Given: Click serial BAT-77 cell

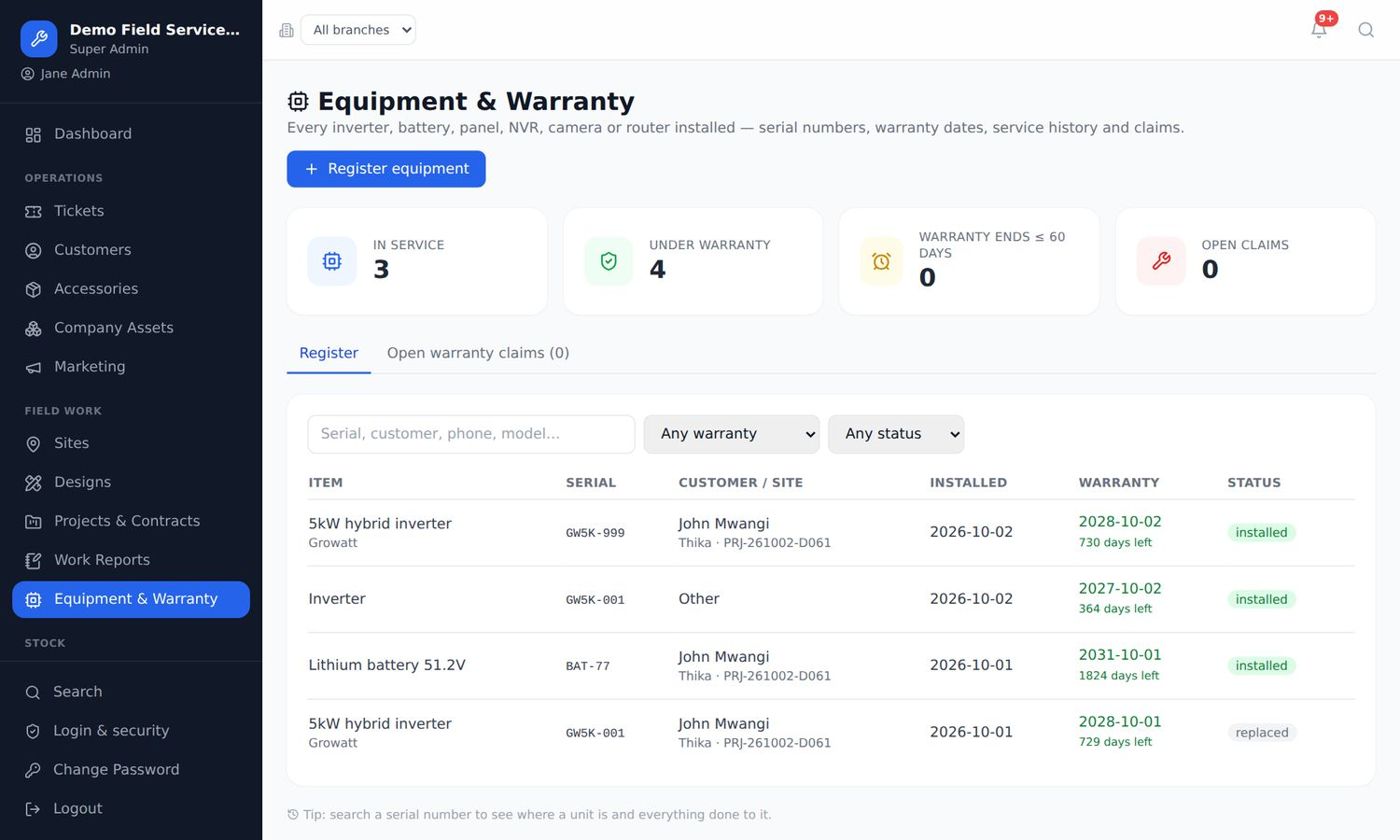Looking at the screenshot, I should click(x=588, y=666).
